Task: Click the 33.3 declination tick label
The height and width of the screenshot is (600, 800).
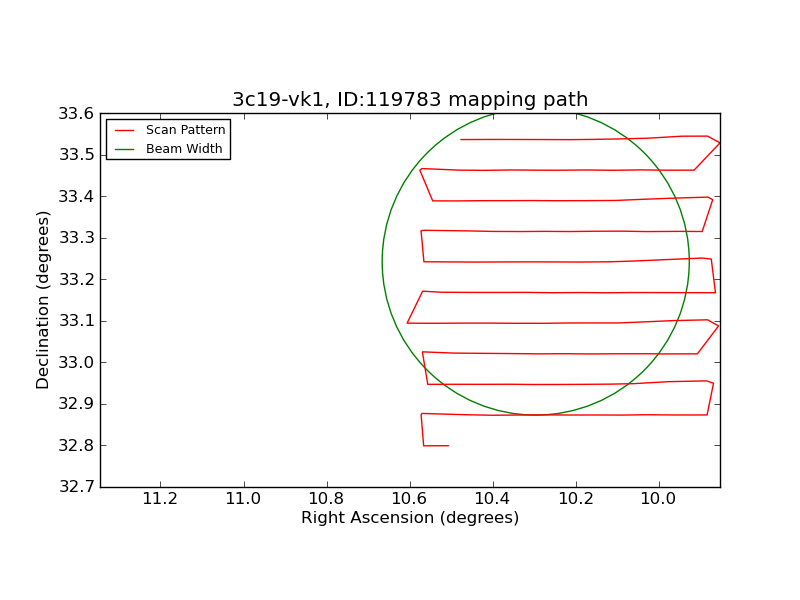Action: (x=76, y=238)
